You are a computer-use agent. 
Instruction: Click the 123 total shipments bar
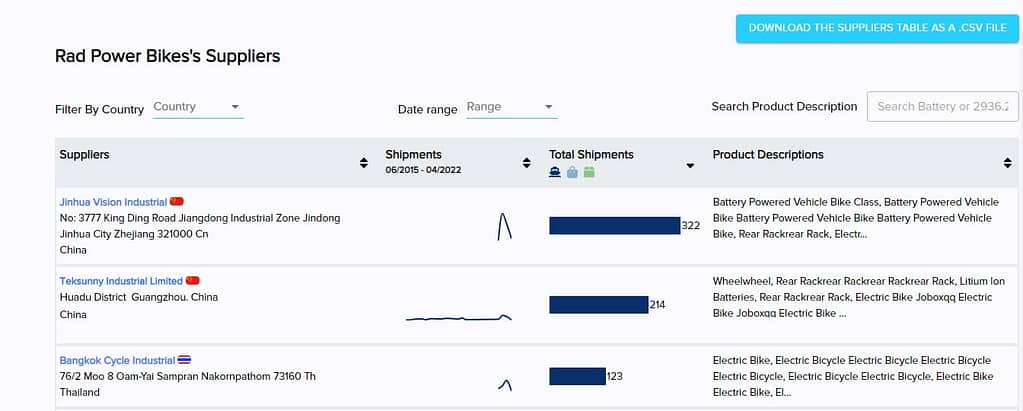577,376
